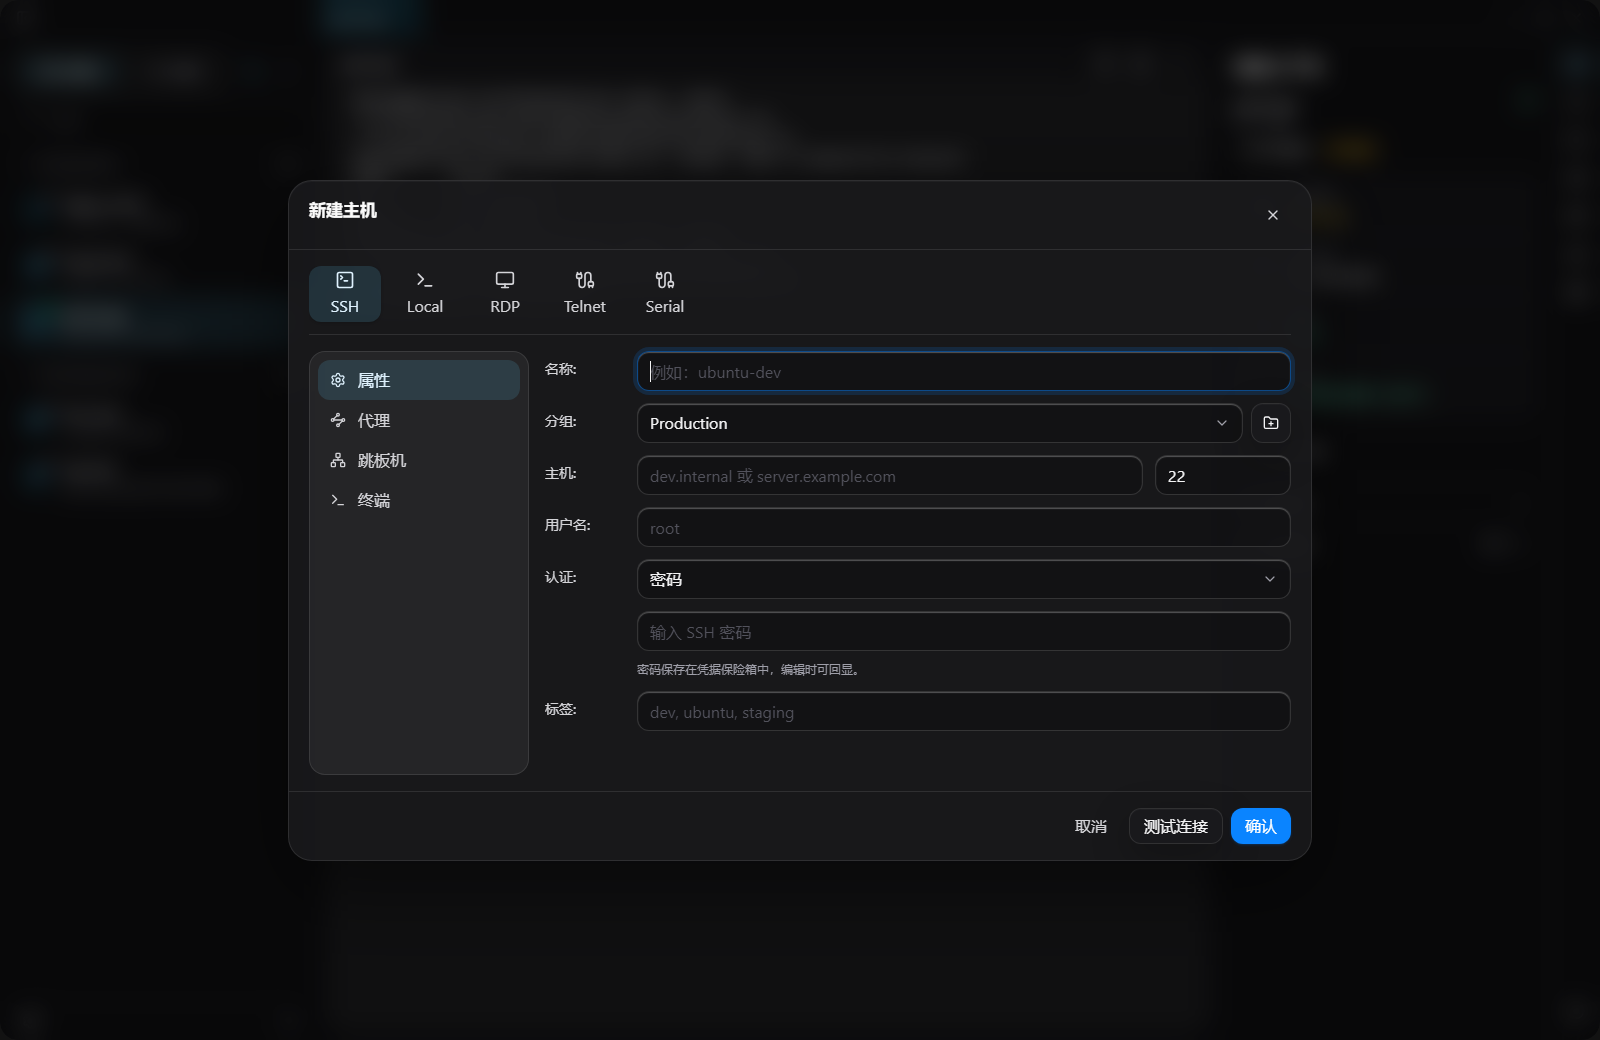Click the RDP monitor icon
Viewport: 1600px width, 1040px height.
(x=504, y=280)
